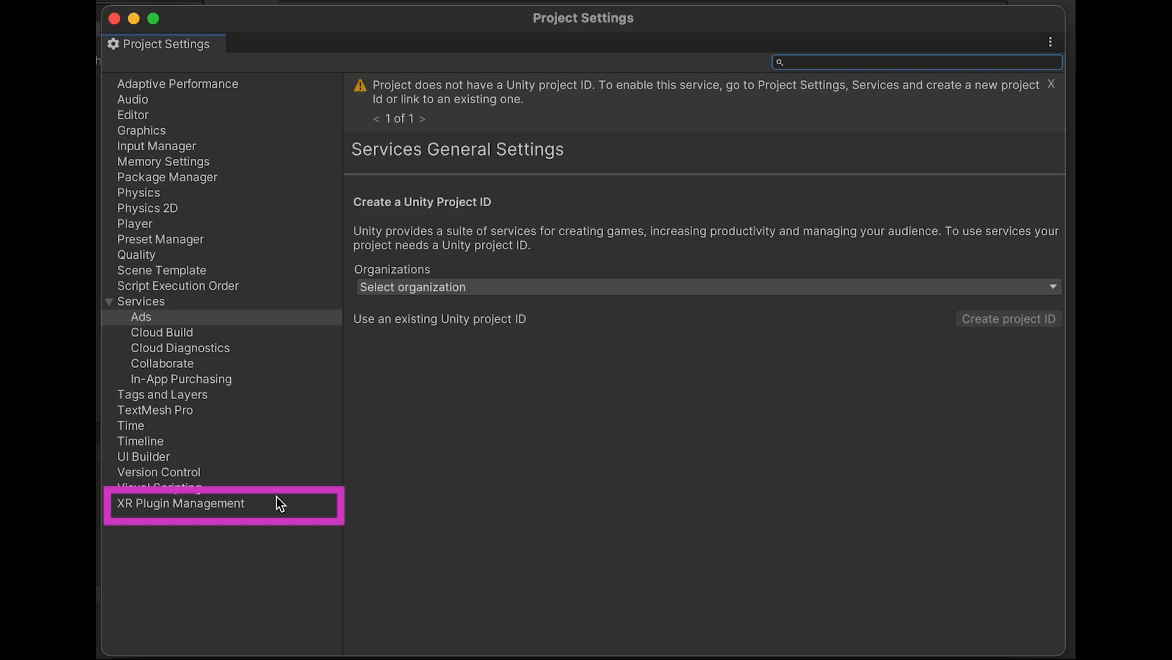
Task: Select Package Manager settings
Action: [167, 178]
